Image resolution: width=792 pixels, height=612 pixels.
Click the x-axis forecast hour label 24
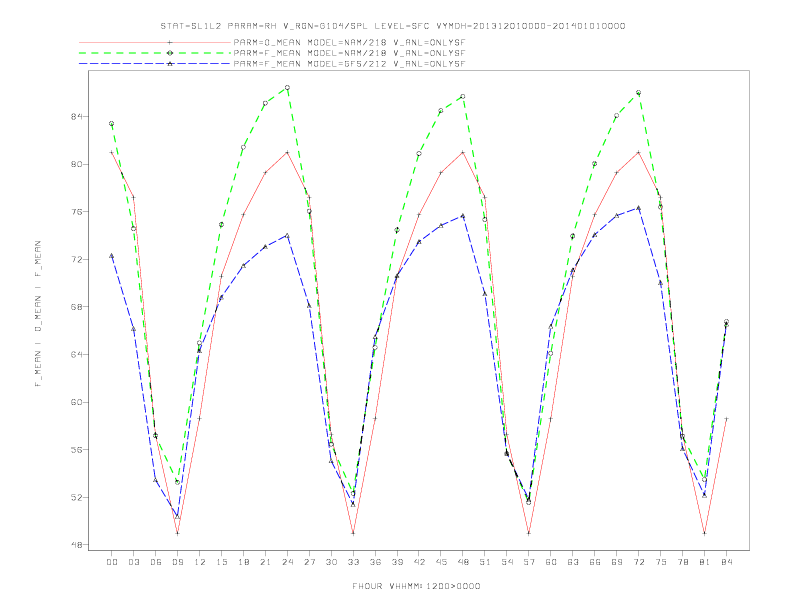[x=287, y=562]
